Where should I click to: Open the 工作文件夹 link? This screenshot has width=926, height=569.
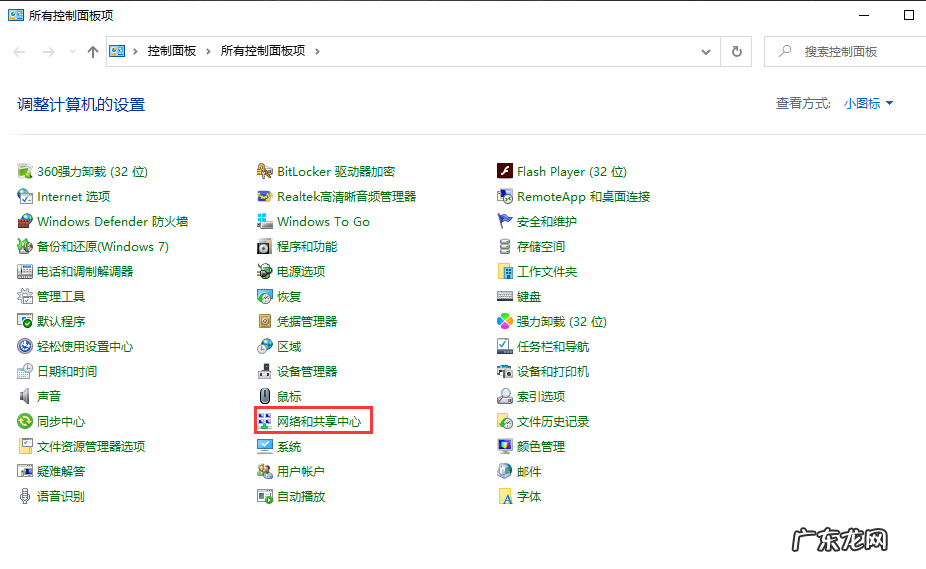coord(547,271)
